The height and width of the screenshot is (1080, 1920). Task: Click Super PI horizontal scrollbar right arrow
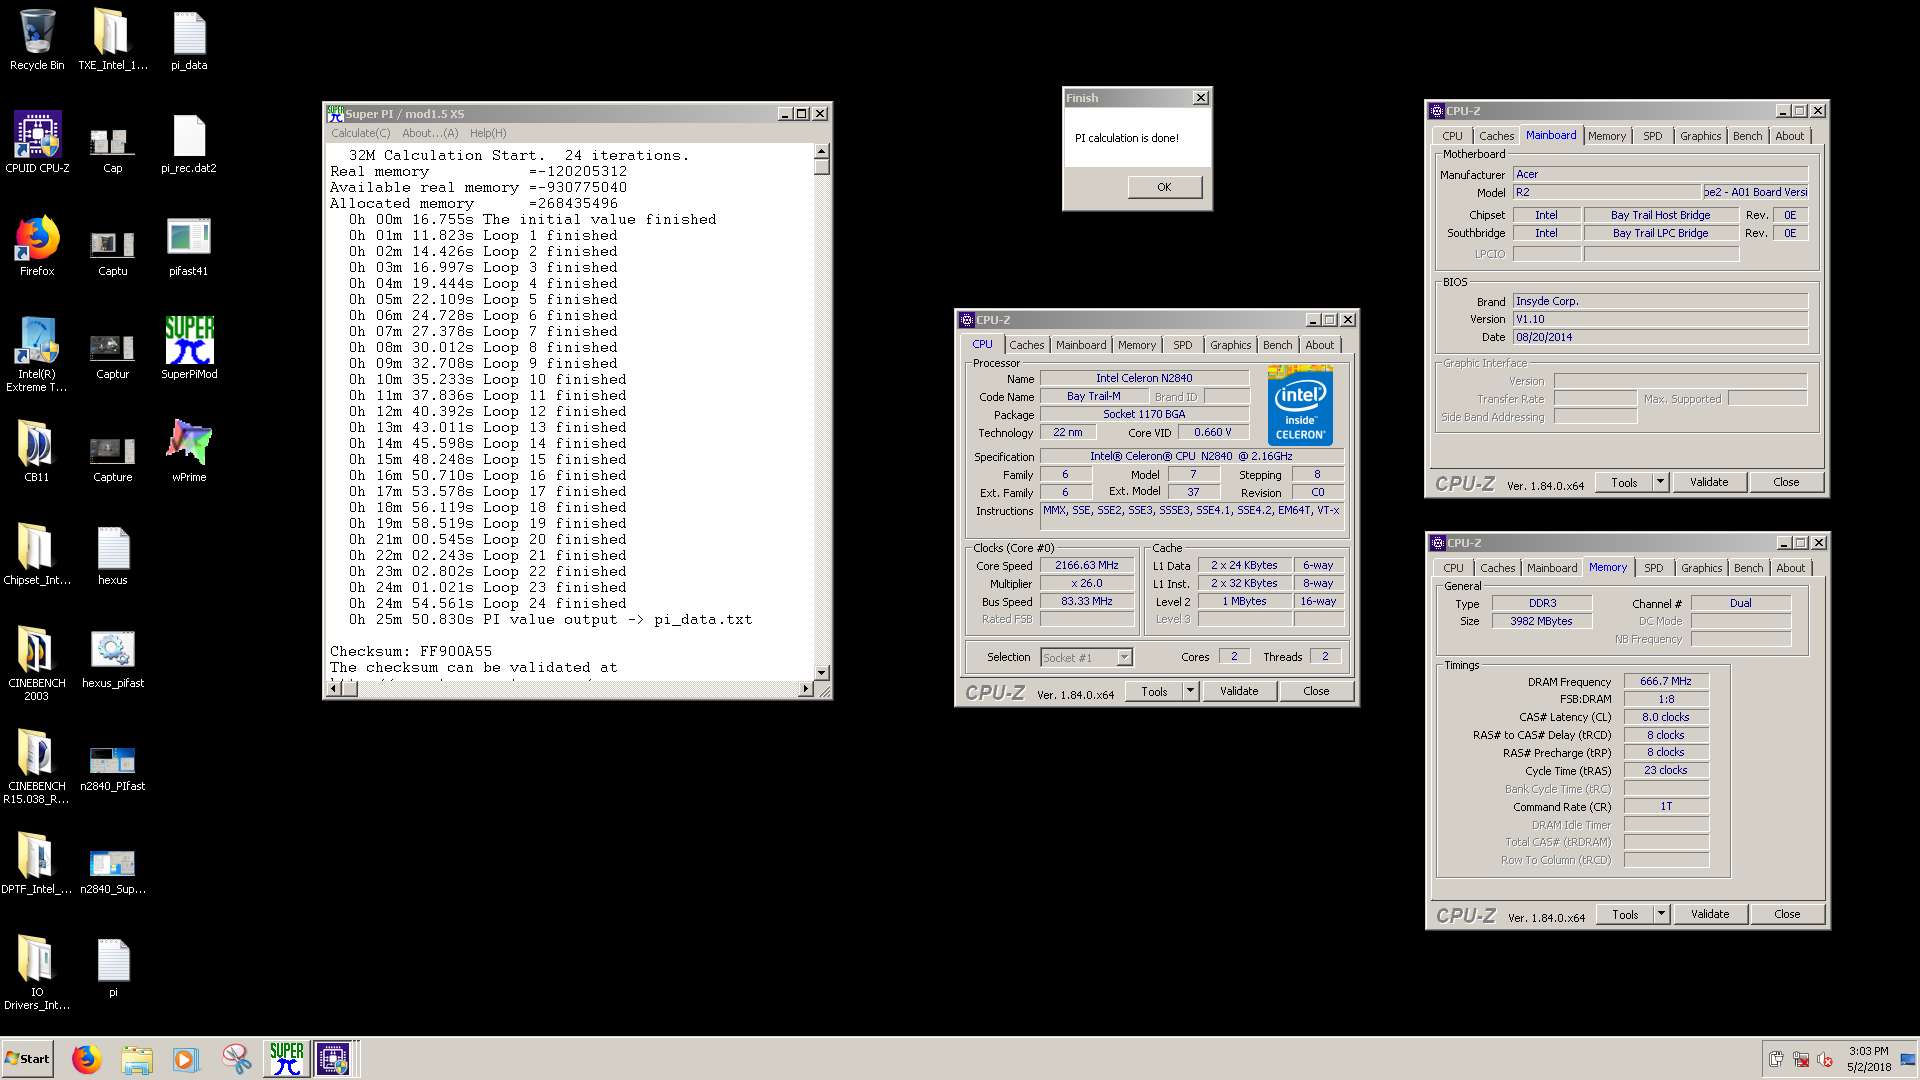pyautogui.click(x=806, y=689)
